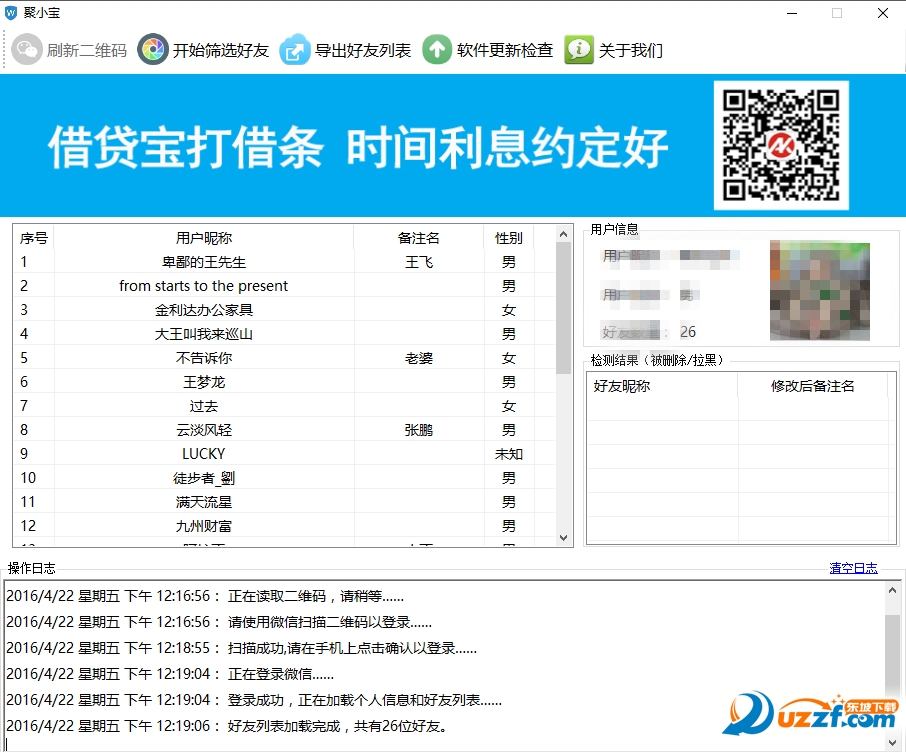The width and height of the screenshot is (906, 752).
Task: Select row 过去
Action: 284,406
